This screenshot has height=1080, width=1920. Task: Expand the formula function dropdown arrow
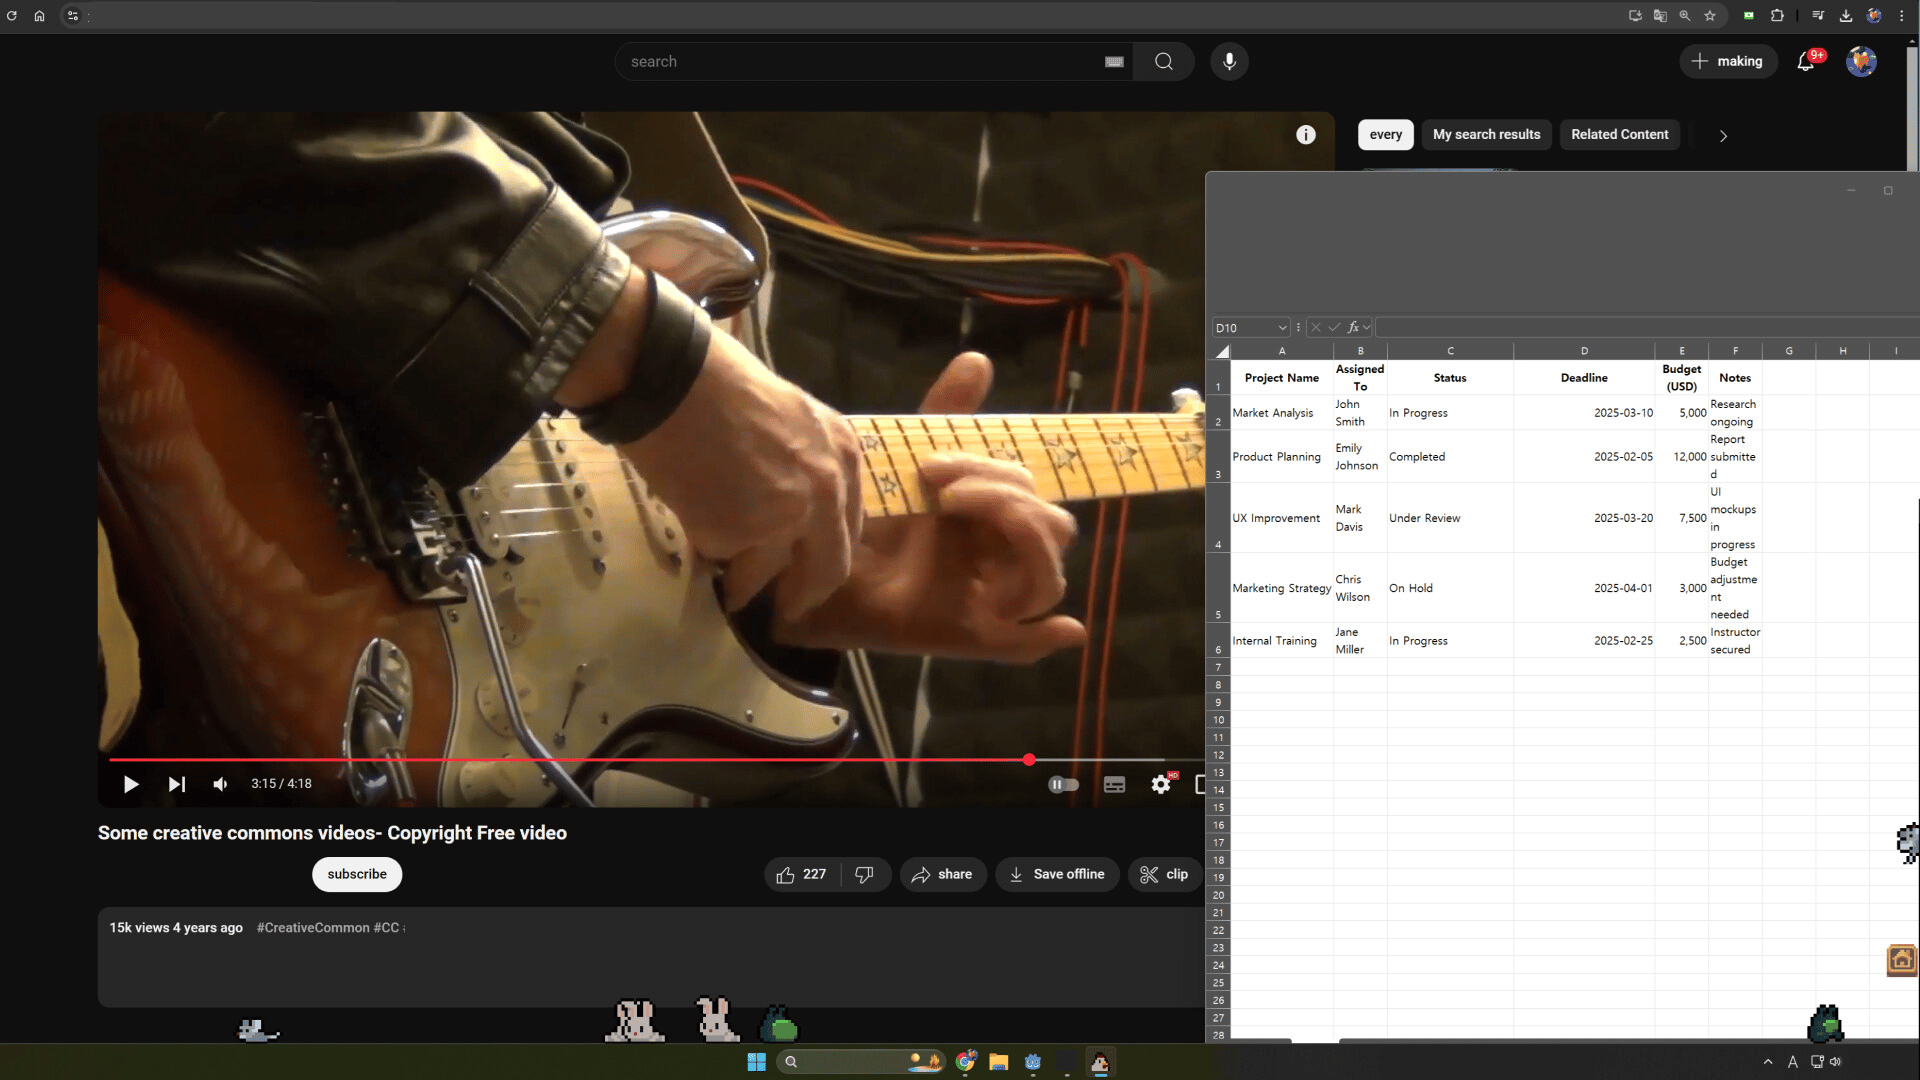pyautogui.click(x=1367, y=328)
